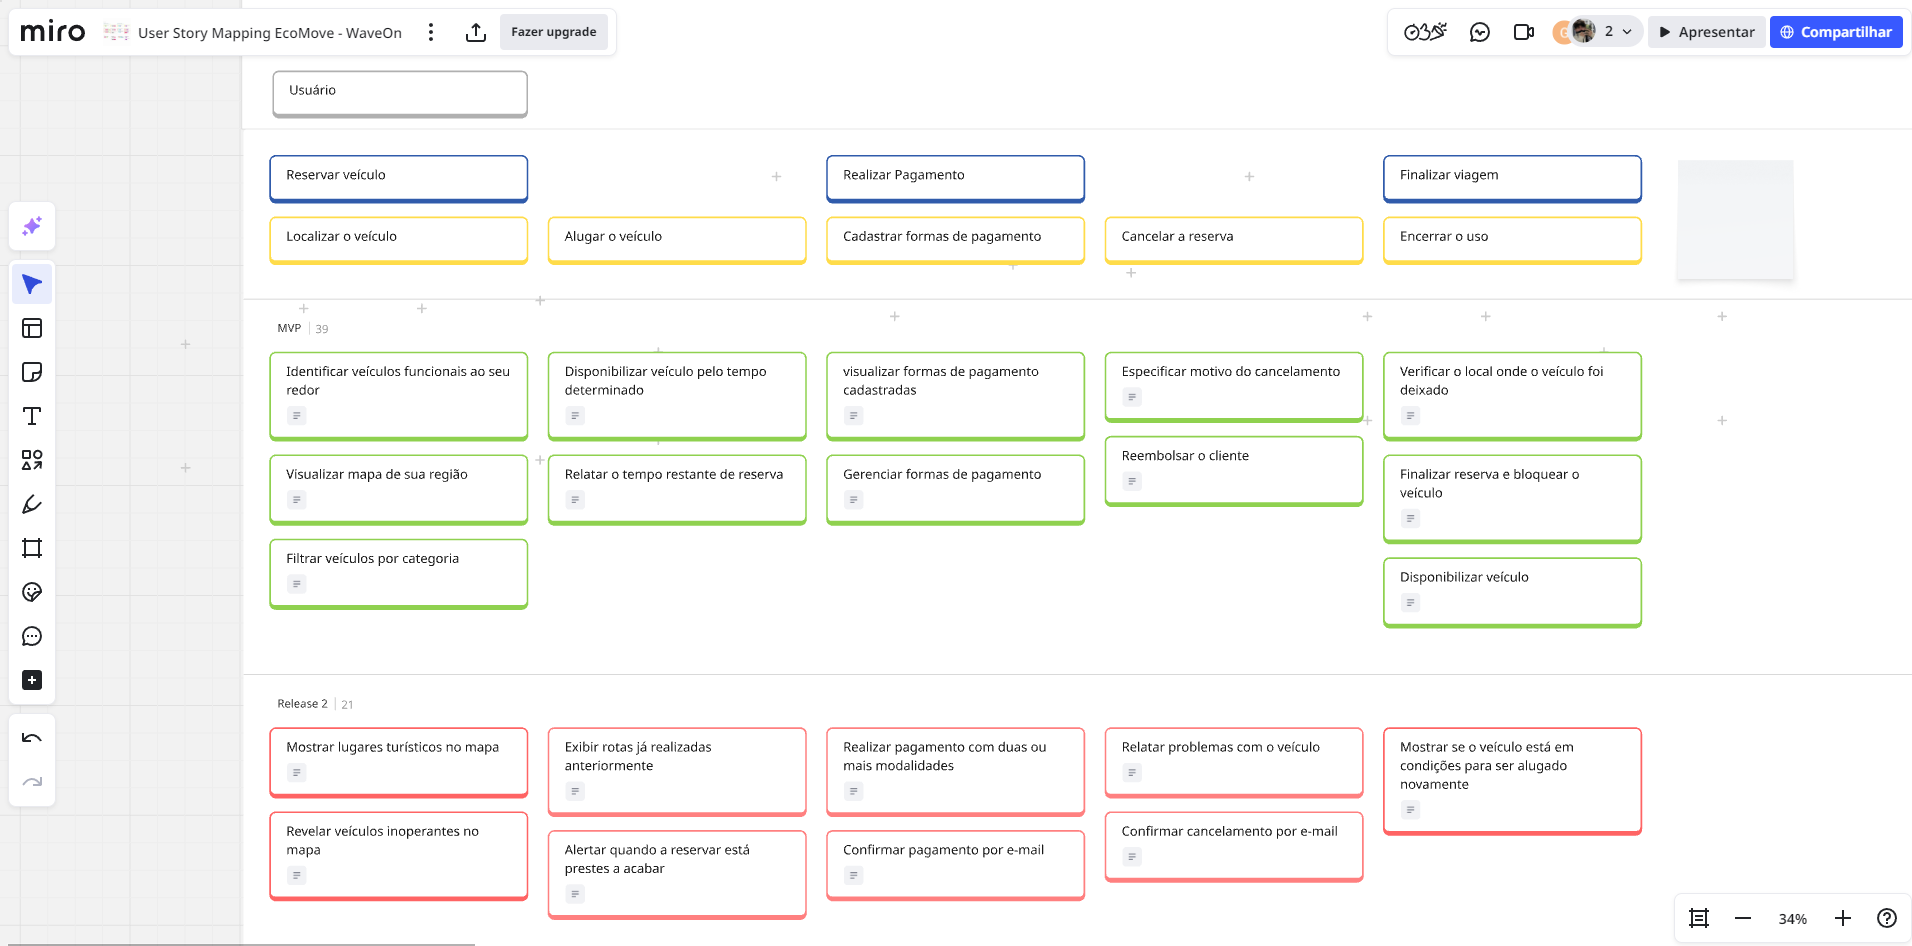
Task: Select the Reservar veículo card
Action: coord(398,177)
